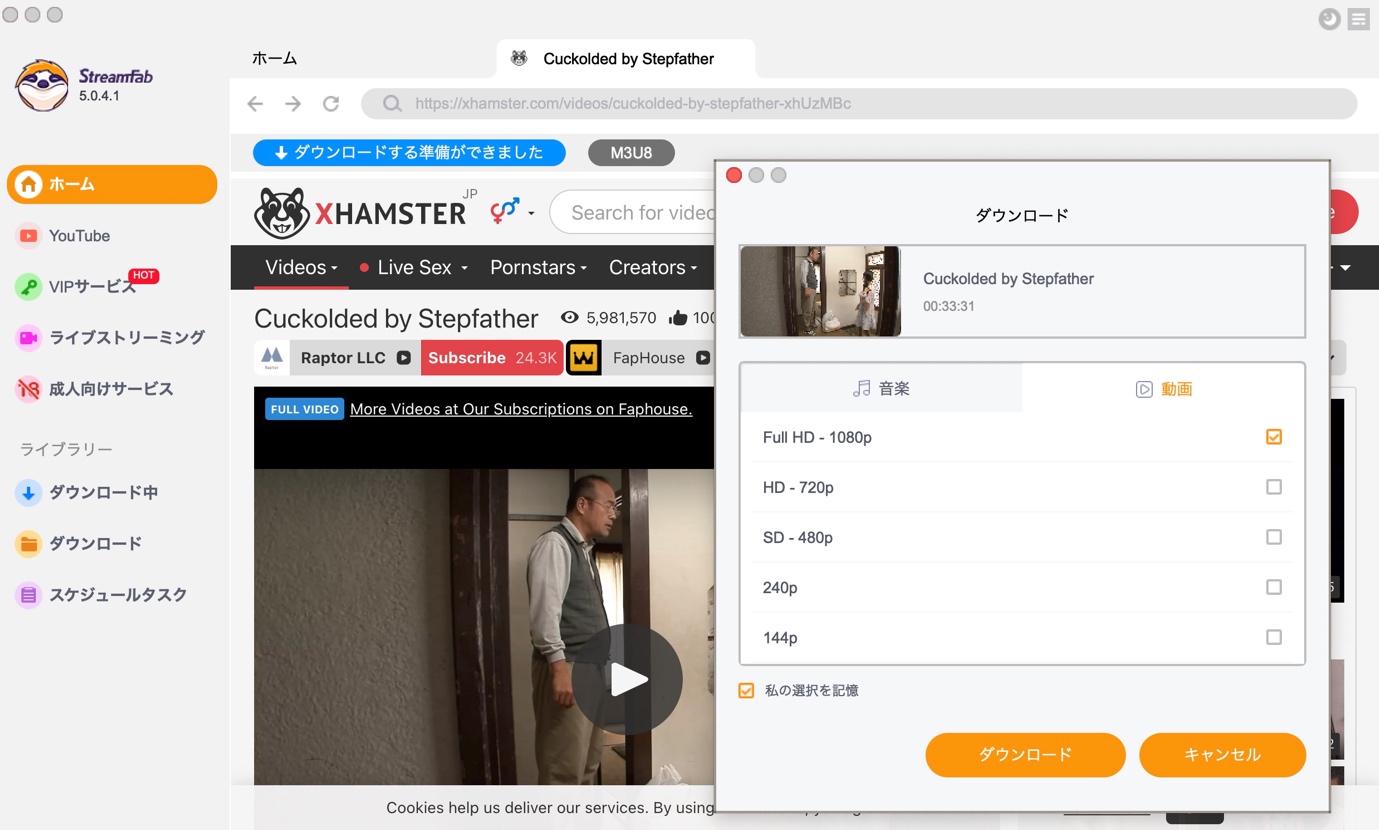Image resolution: width=1379 pixels, height=830 pixels.
Task: Expand the Videos nav menu
Action: click(x=301, y=267)
